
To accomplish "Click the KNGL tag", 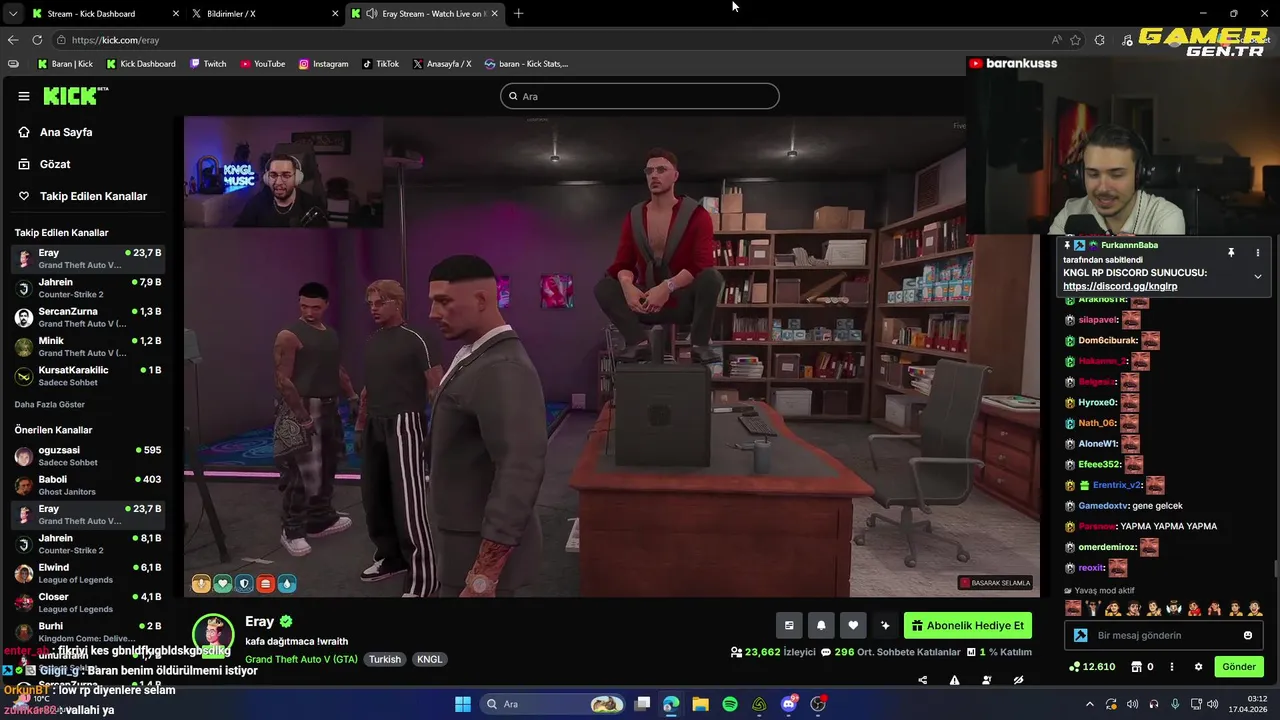I will [x=430, y=659].
